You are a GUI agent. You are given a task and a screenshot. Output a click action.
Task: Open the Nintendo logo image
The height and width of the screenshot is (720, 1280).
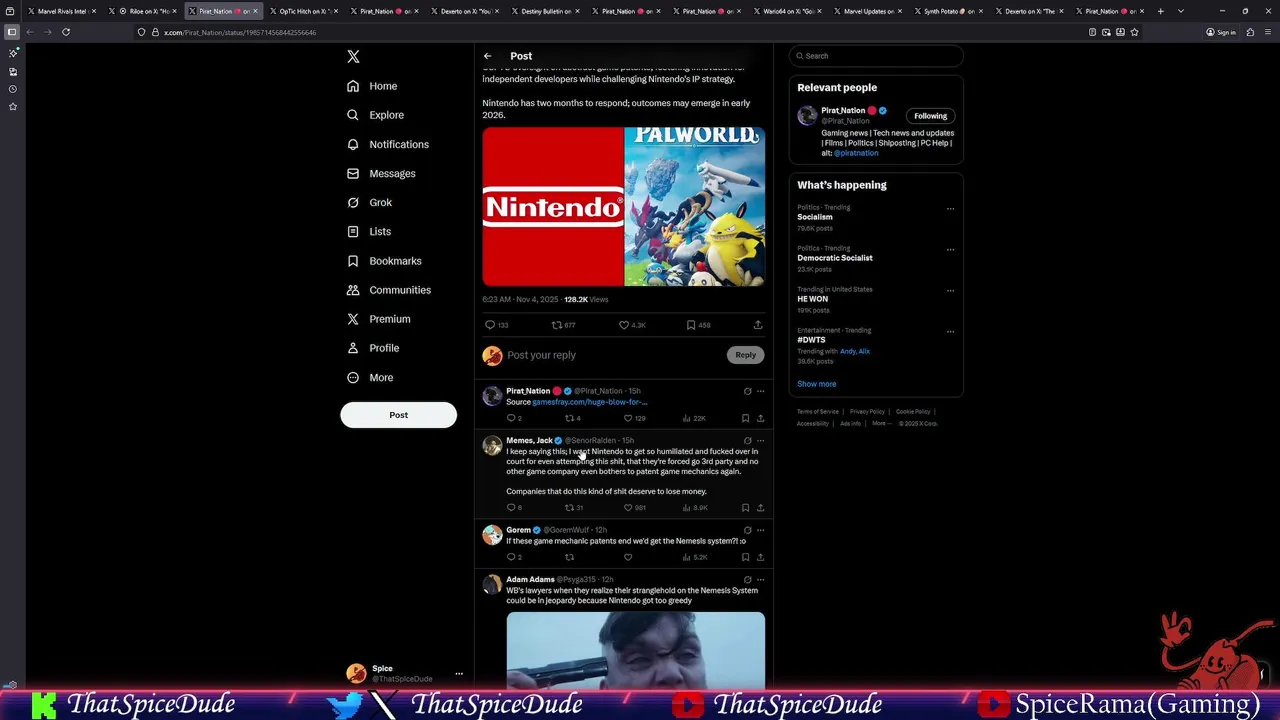point(553,207)
